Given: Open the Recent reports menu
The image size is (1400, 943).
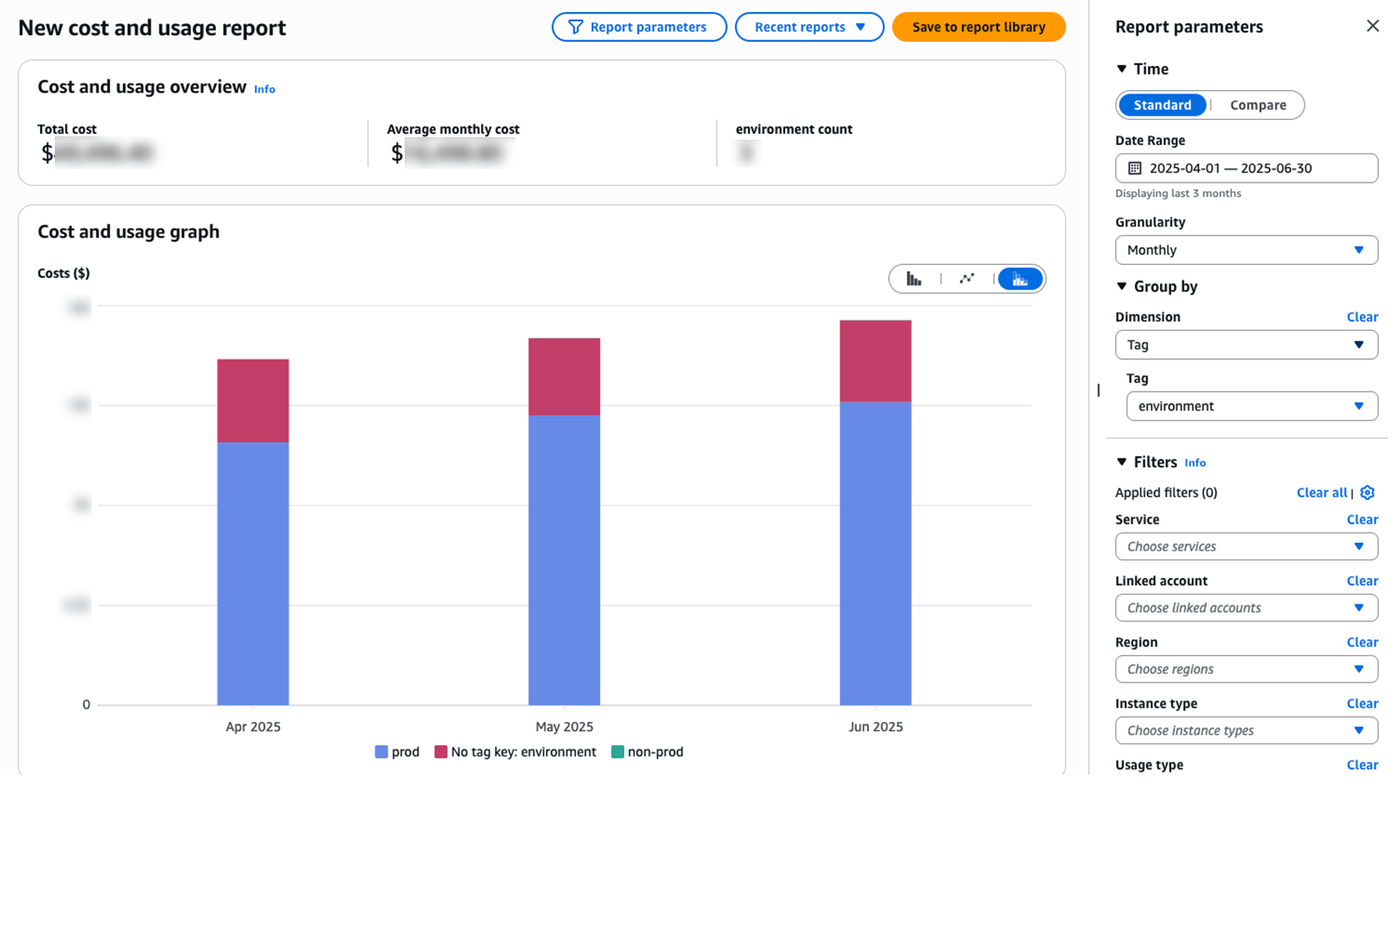Looking at the screenshot, I should tap(809, 27).
